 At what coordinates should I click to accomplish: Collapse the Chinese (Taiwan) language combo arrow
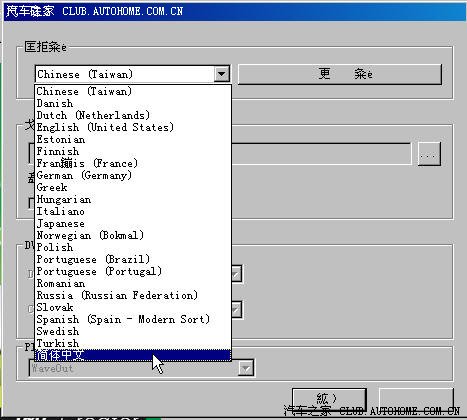pyautogui.click(x=222, y=74)
